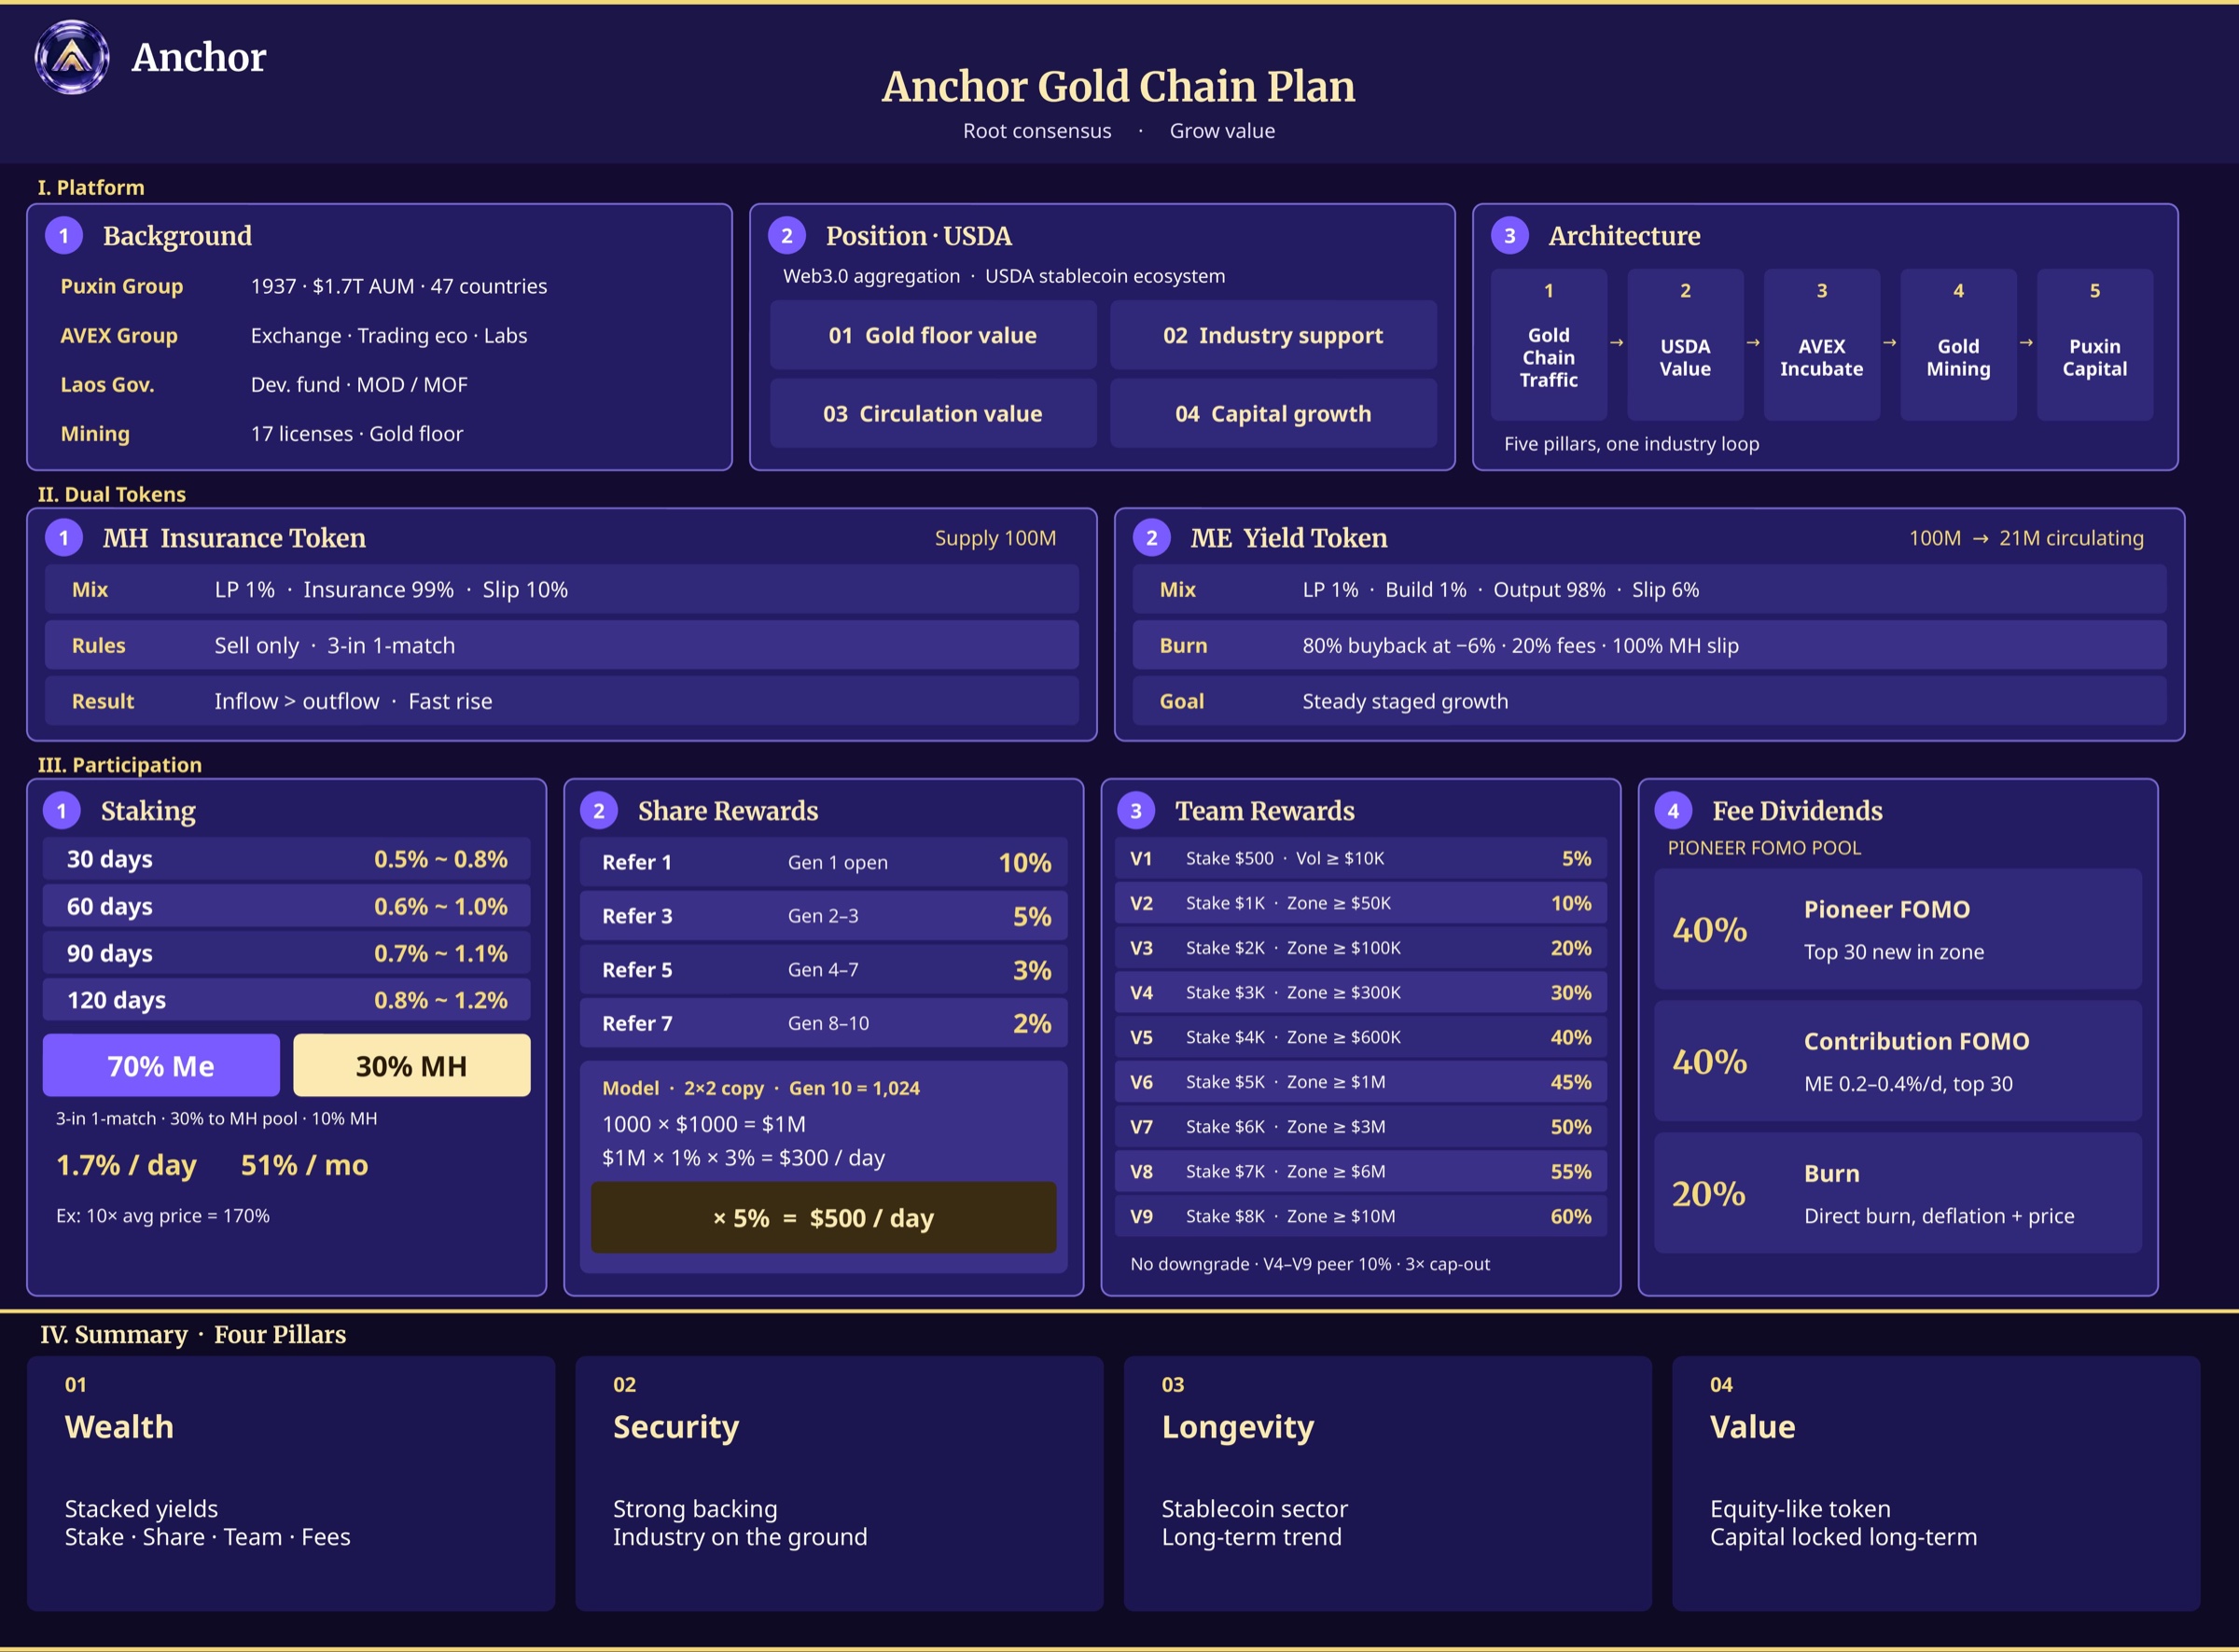Click the MH token Result row
Viewport: 2239px width, 1652px height.
click(x=562, y=701)
